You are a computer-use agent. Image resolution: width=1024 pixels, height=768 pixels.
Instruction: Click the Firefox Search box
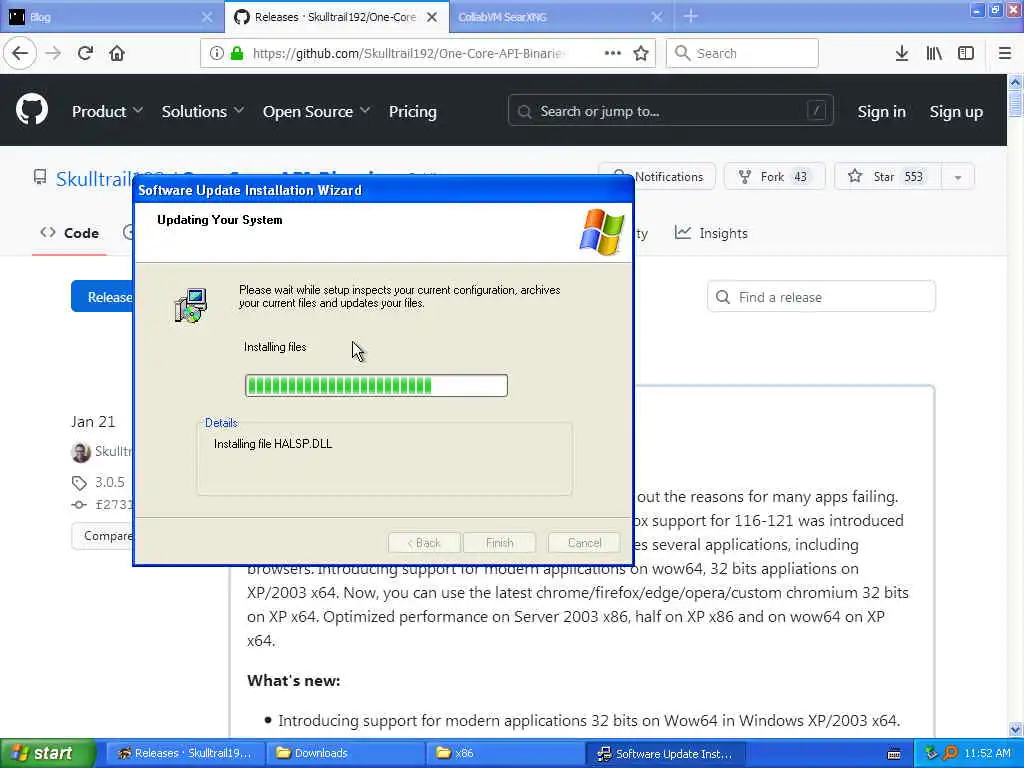742,54
